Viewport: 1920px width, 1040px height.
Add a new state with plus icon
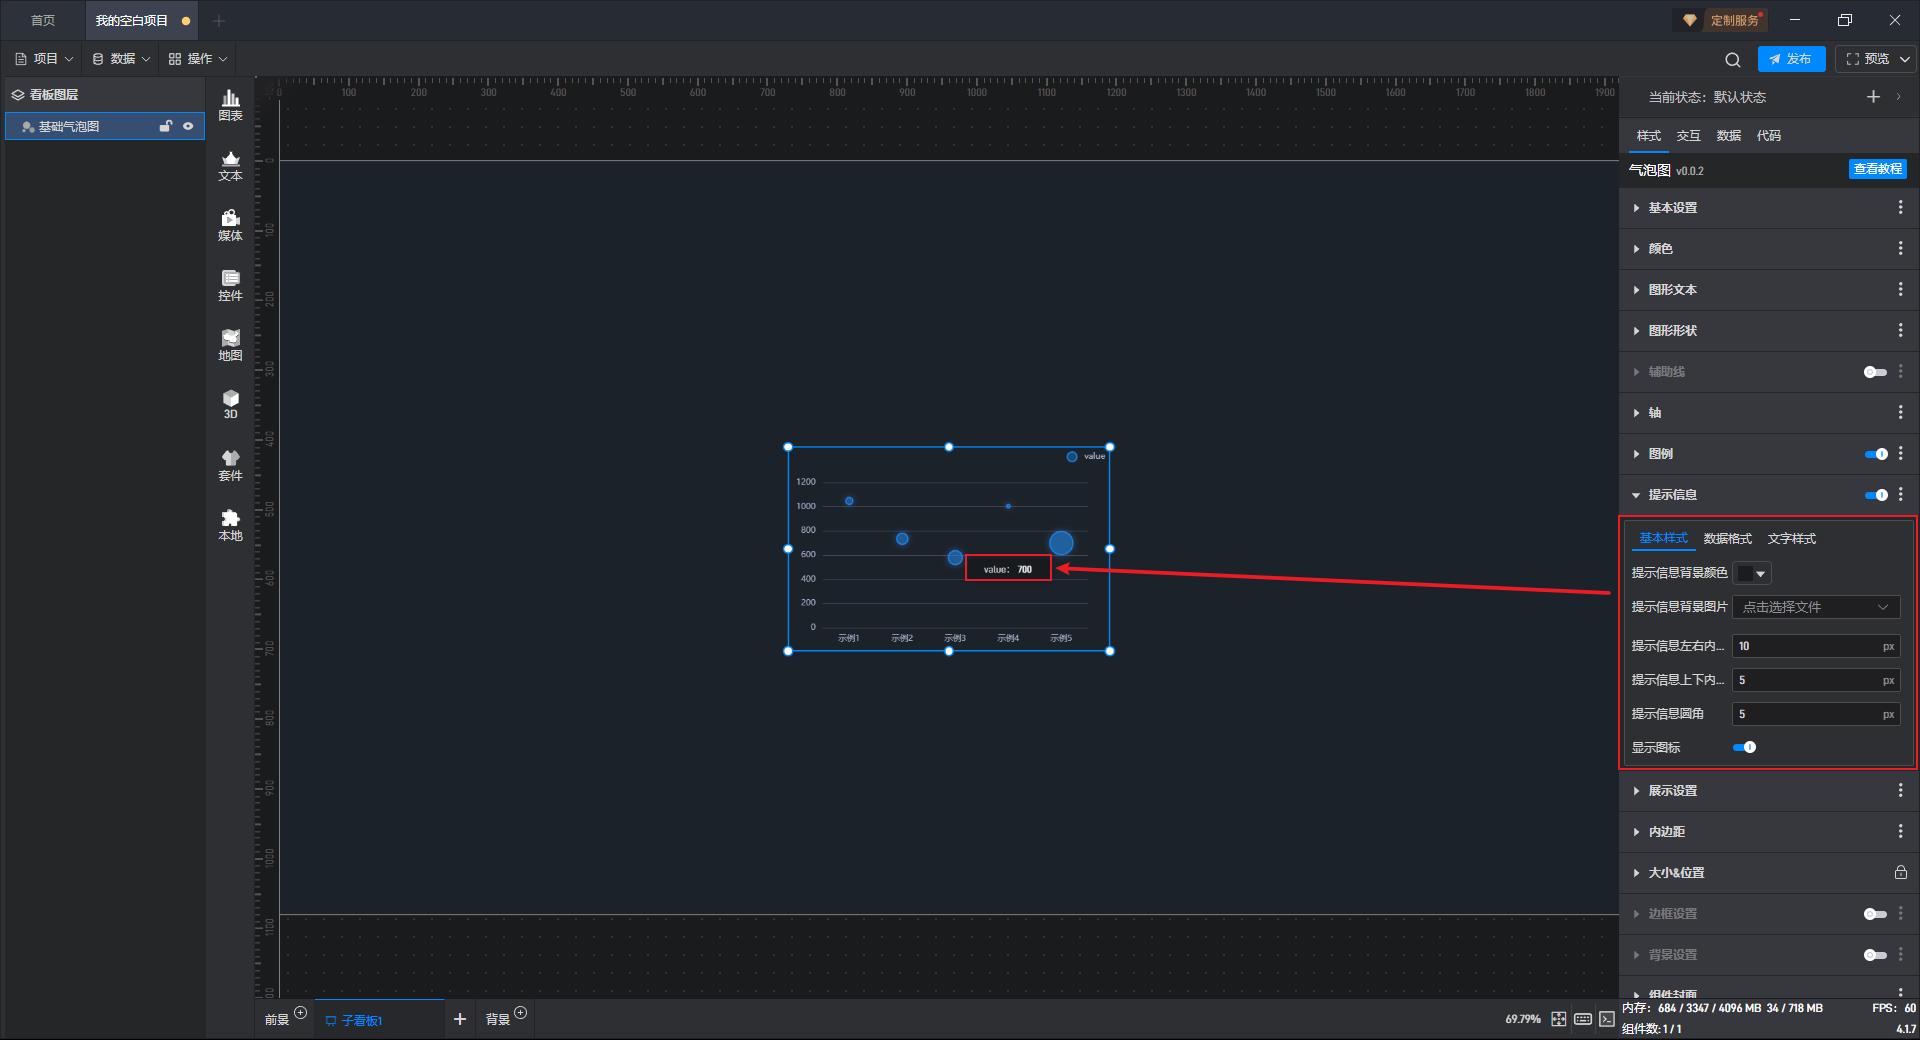pyautogui.click(x=1873, y=97)
